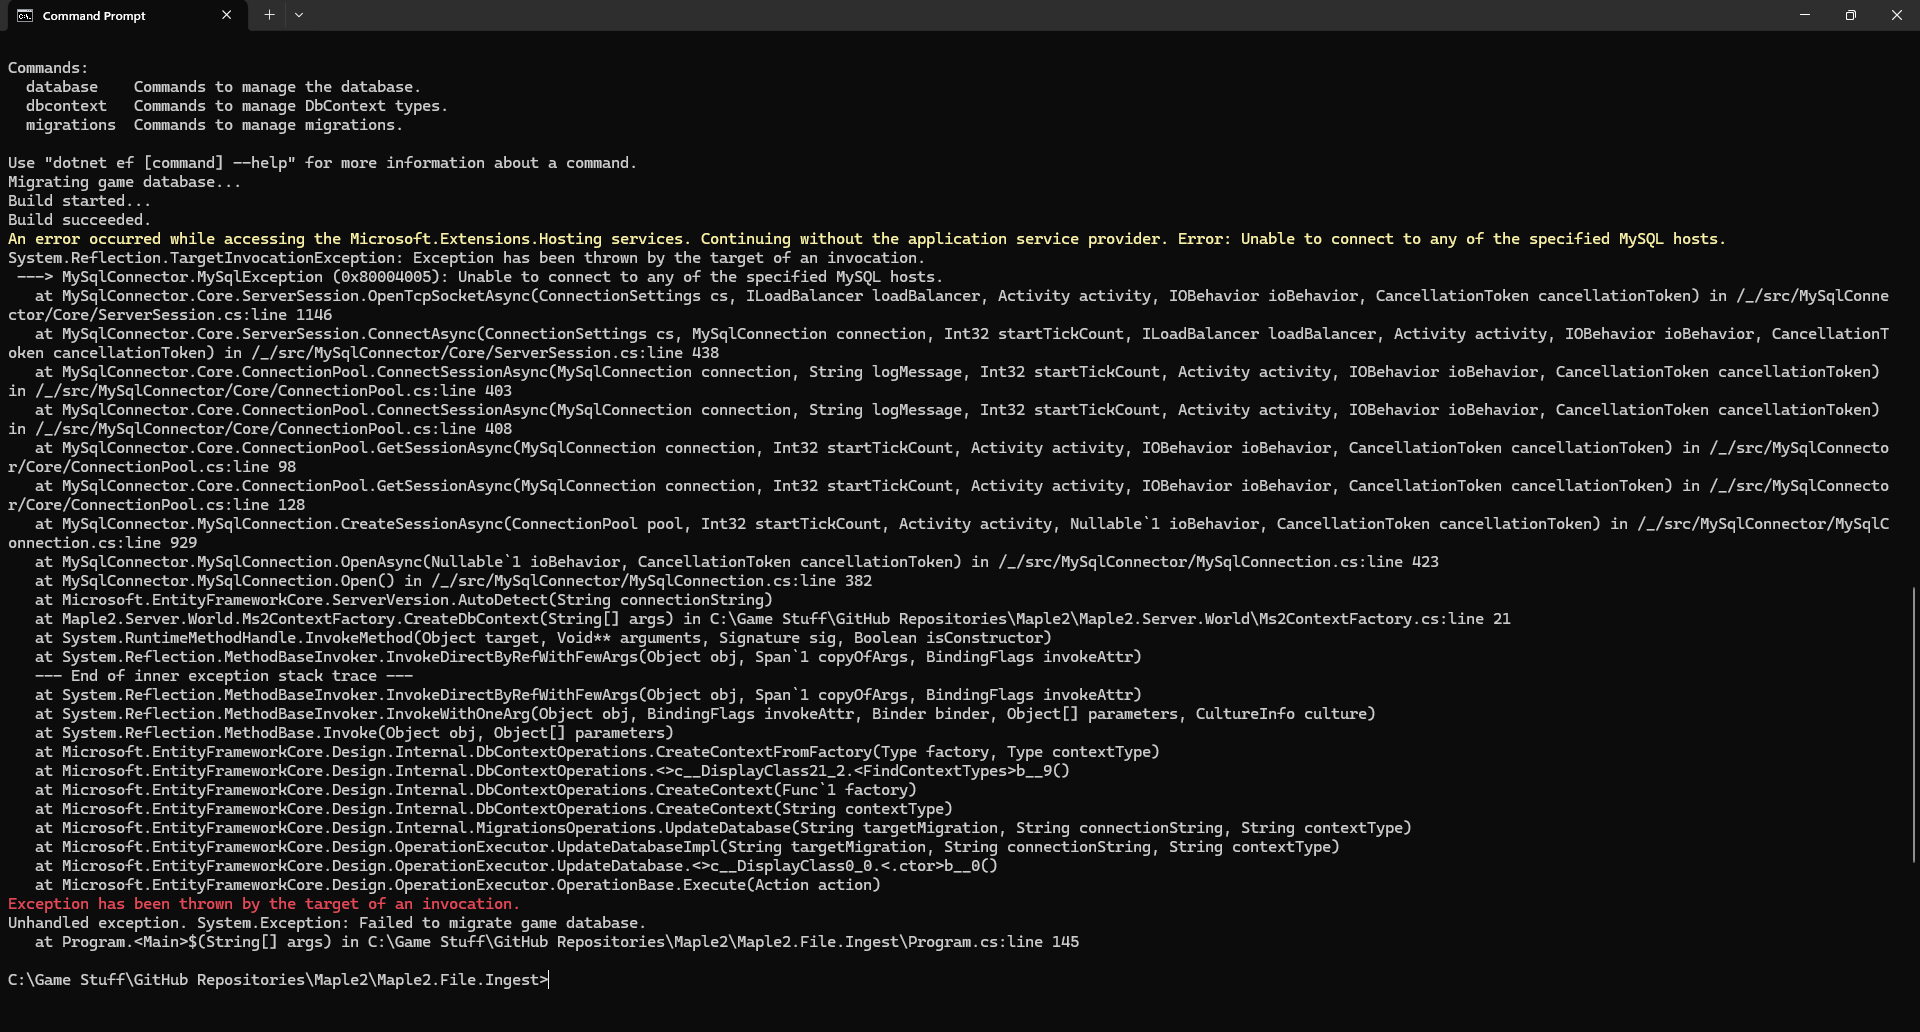Screen dimensions: 1920x1032
Task: Click "<FindContextTypes>b__9()" text
Action: (x=962, y=771)
